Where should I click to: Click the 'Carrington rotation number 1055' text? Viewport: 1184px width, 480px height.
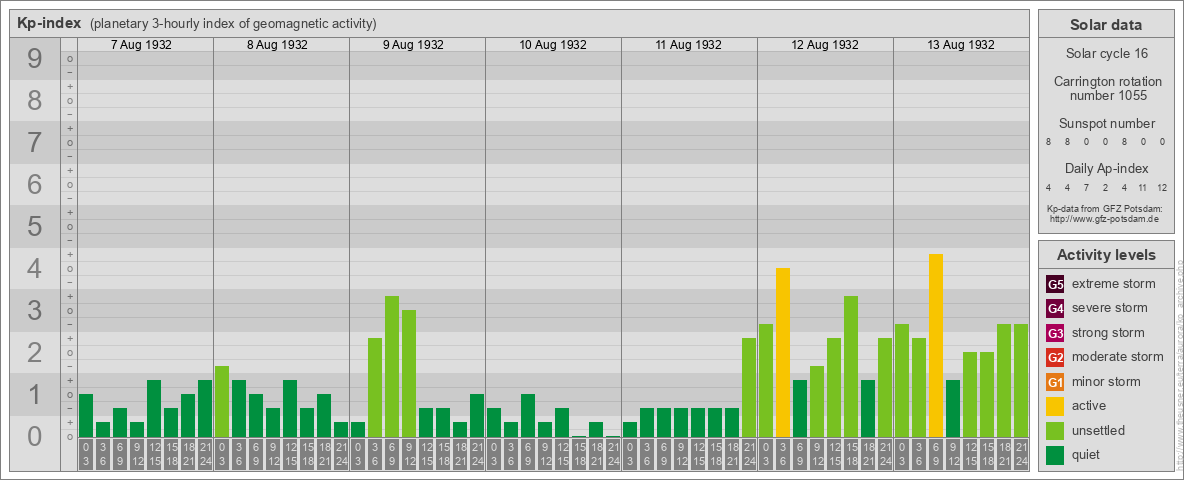coord(1106,88)
